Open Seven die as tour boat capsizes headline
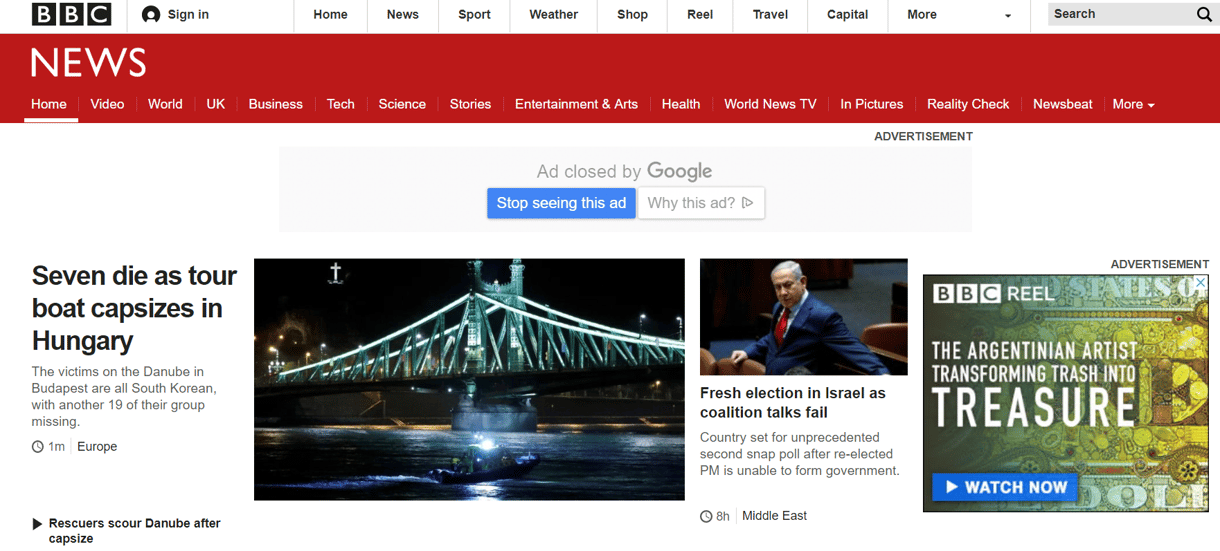This screenshot has width=1220, height=551. click(134, 308)
